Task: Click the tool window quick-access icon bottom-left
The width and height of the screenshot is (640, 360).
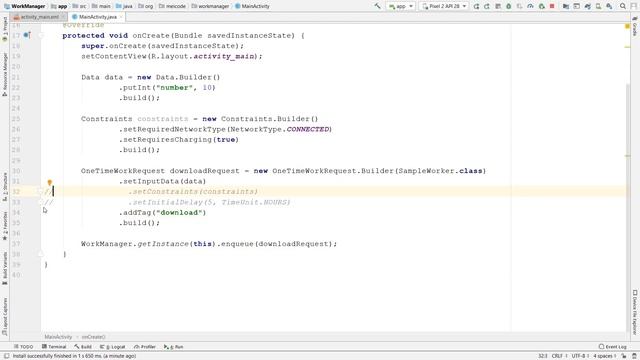Action: [x=6, y=356]
